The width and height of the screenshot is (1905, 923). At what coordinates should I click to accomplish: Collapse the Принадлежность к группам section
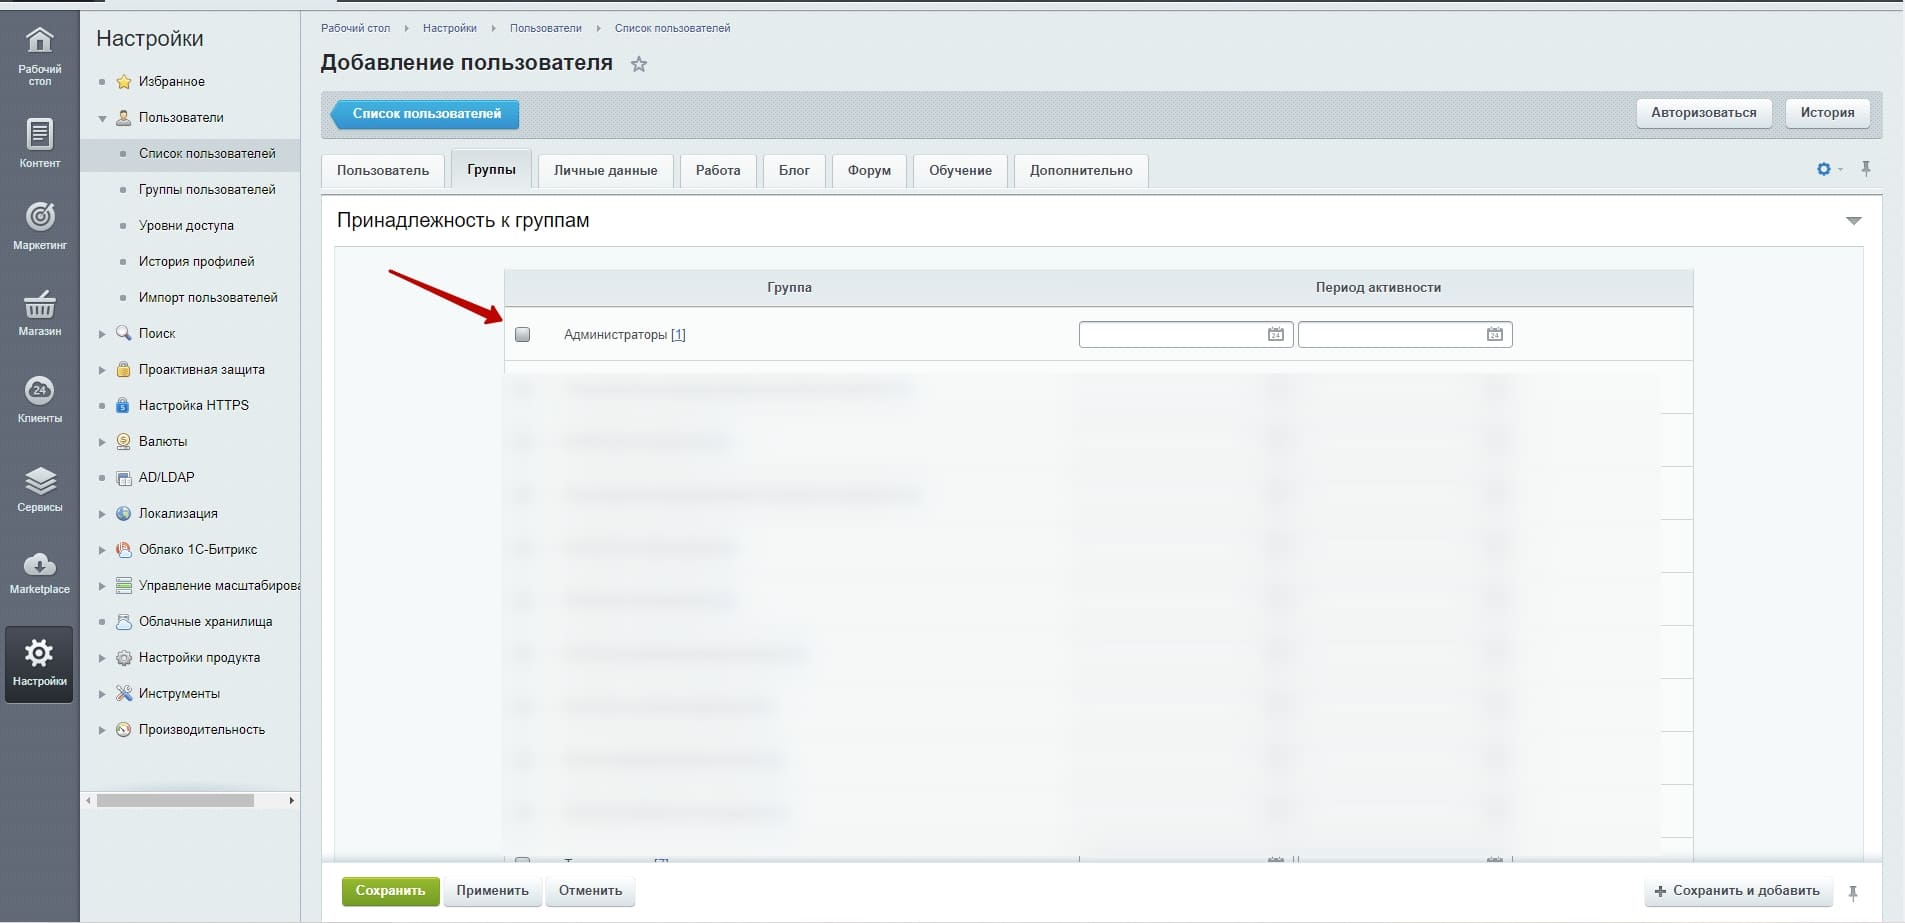pos(1853,221)
